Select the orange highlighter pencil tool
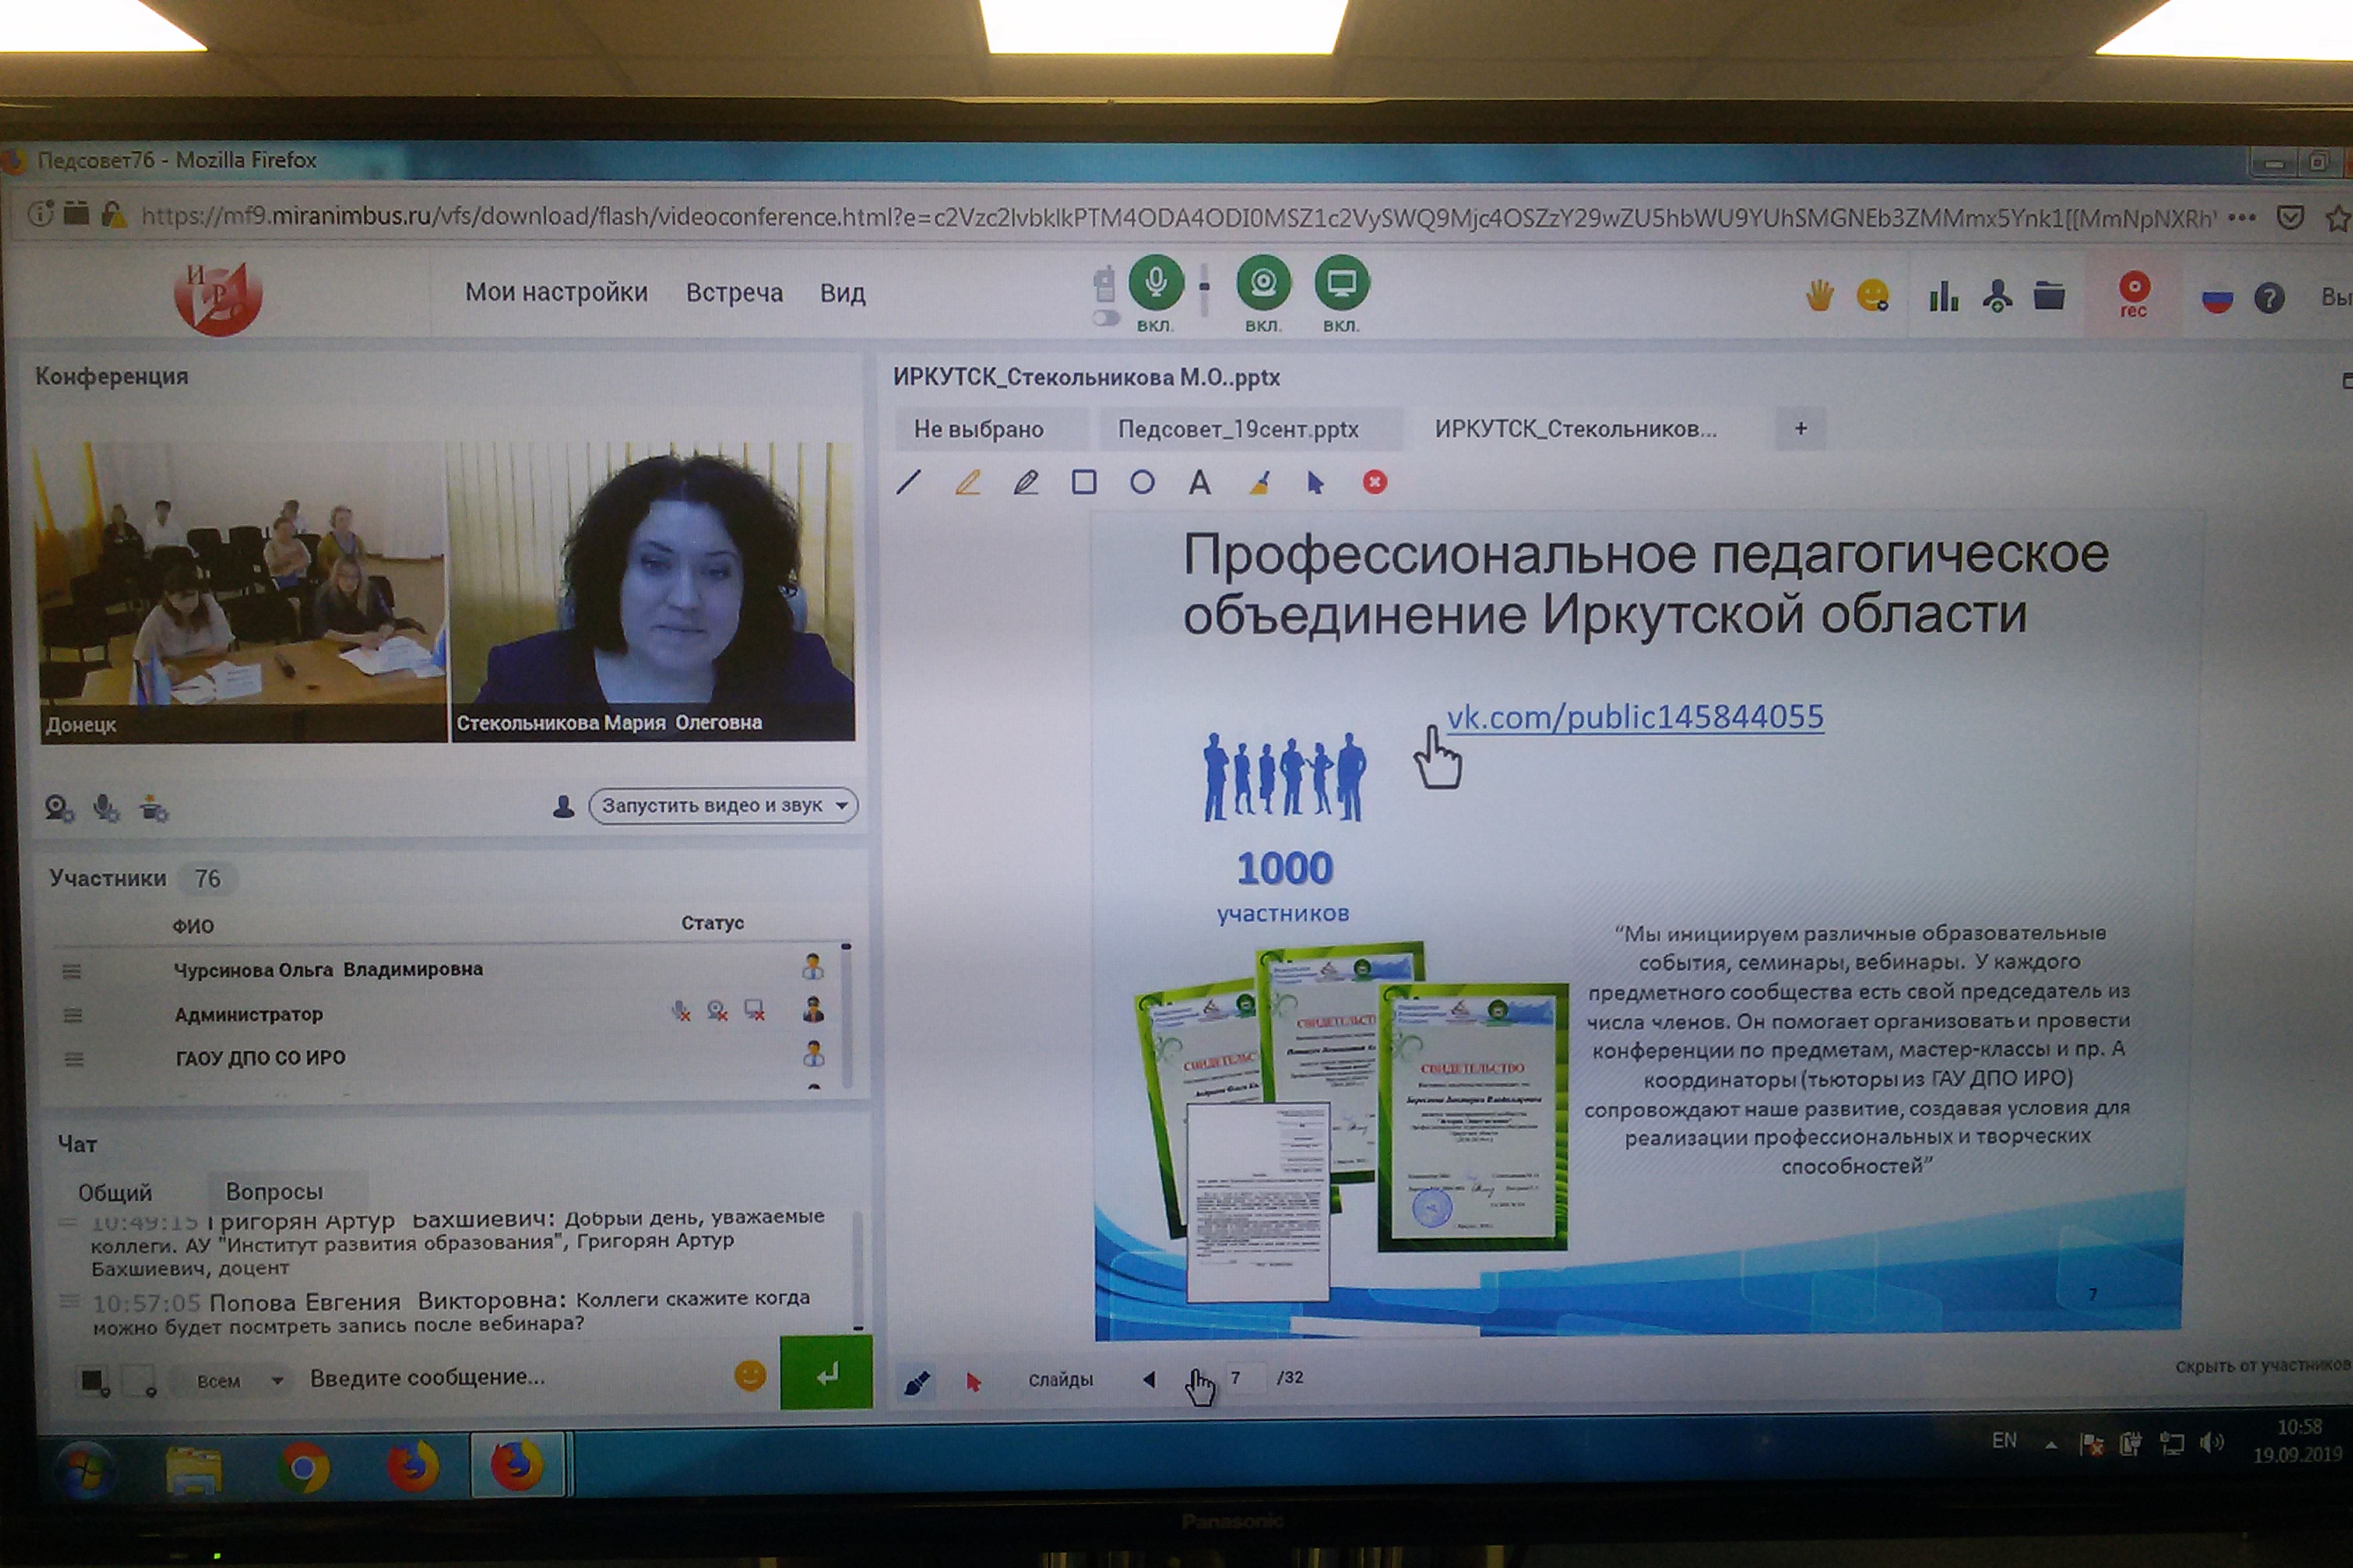Image resolution: width=2353 pixels, height=1568 pixels. point(967,482)
